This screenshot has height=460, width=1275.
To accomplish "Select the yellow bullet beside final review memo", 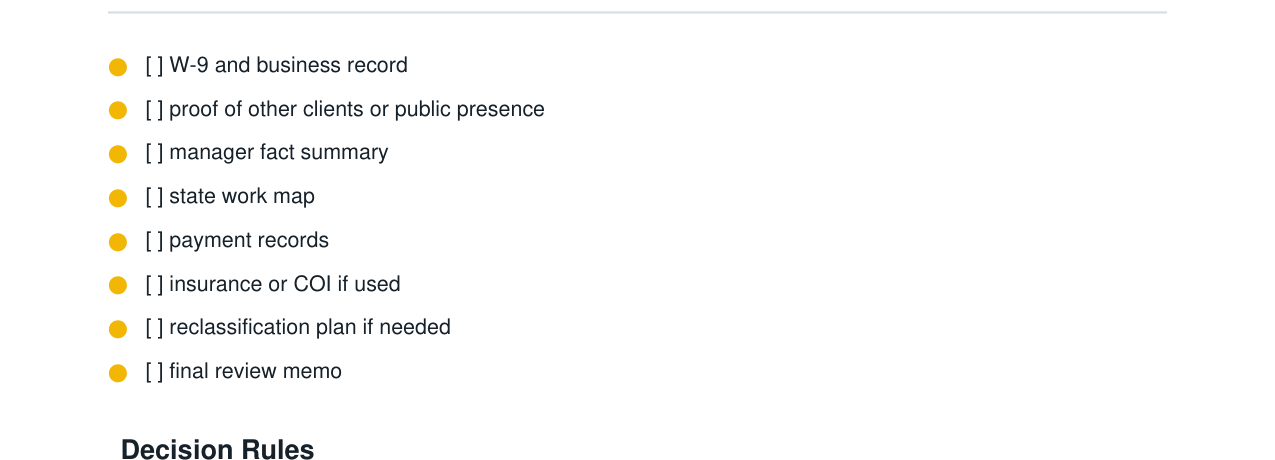I will (x=118, y=373).
